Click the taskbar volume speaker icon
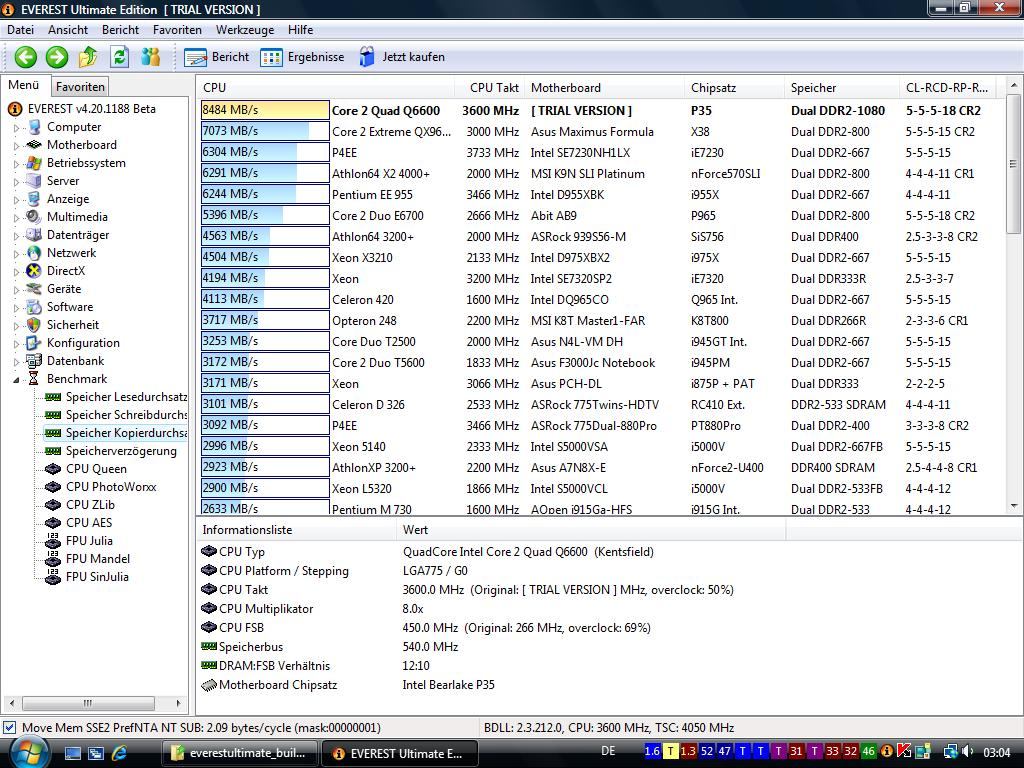 [968, 752]
